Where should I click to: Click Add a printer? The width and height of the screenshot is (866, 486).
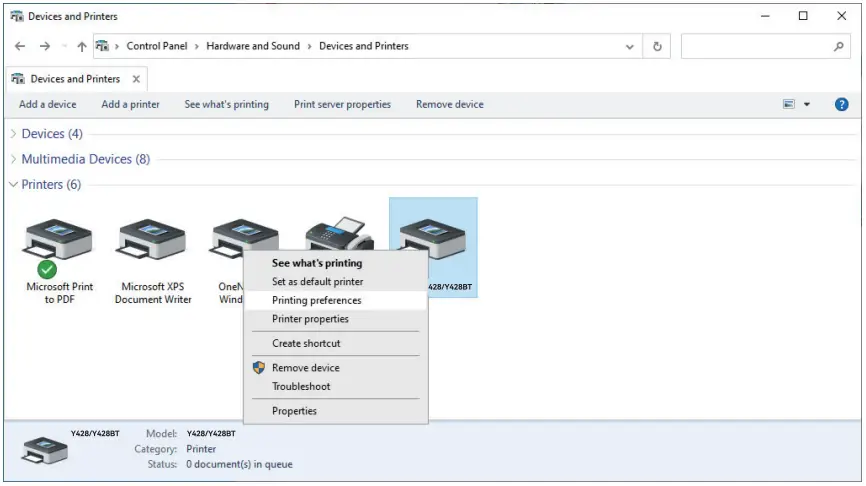130,104
